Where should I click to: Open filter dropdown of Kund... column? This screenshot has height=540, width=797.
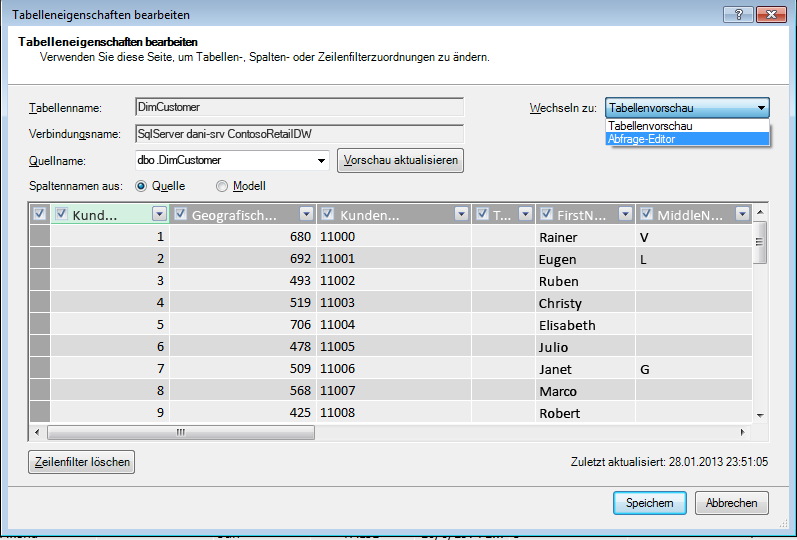[160, 214]
